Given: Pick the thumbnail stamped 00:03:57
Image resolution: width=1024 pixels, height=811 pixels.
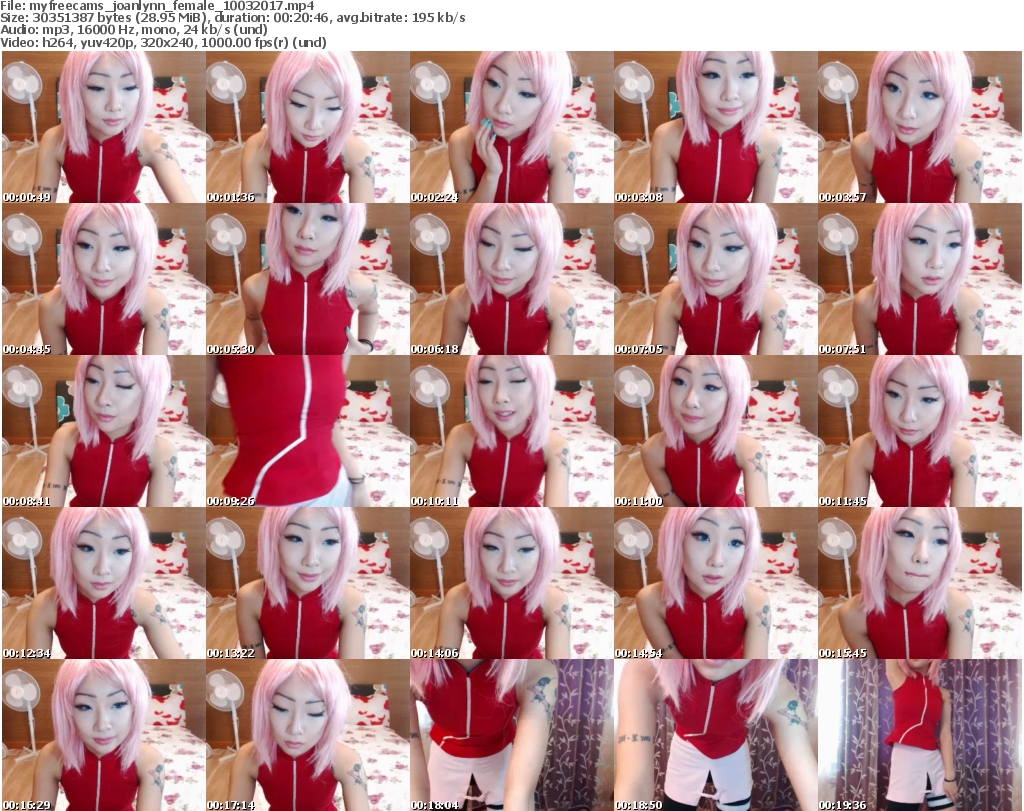Looking at the screenshot, I should (920, 127).
